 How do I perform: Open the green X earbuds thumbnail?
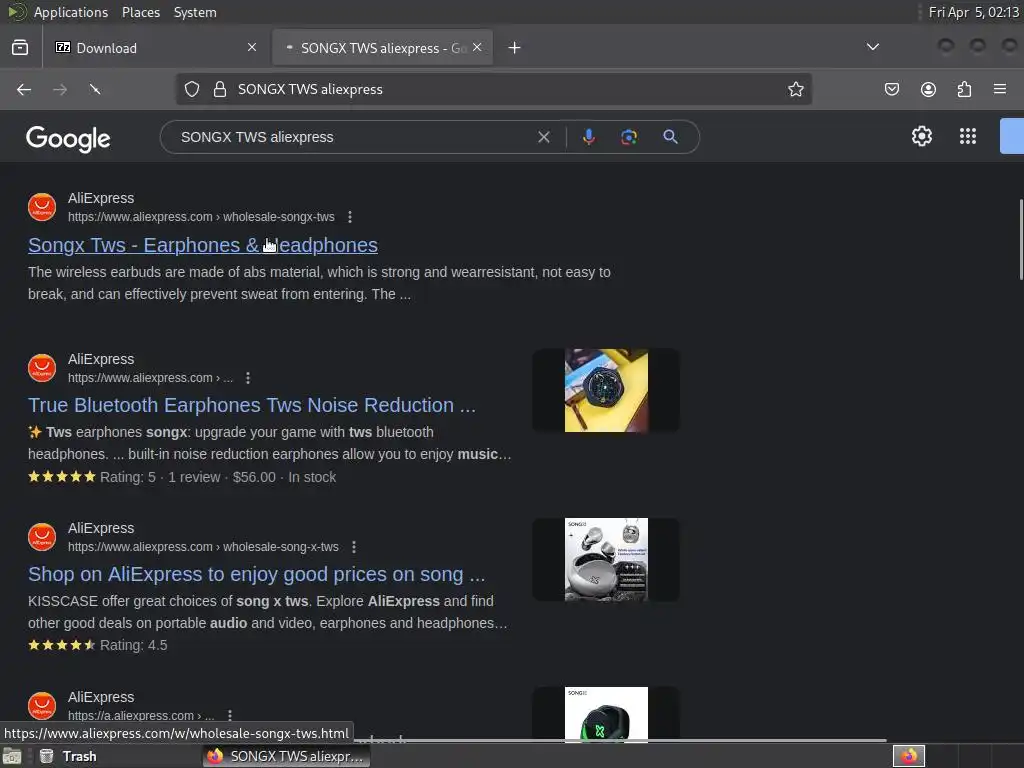pyautogui.click(x=606, y=714)
